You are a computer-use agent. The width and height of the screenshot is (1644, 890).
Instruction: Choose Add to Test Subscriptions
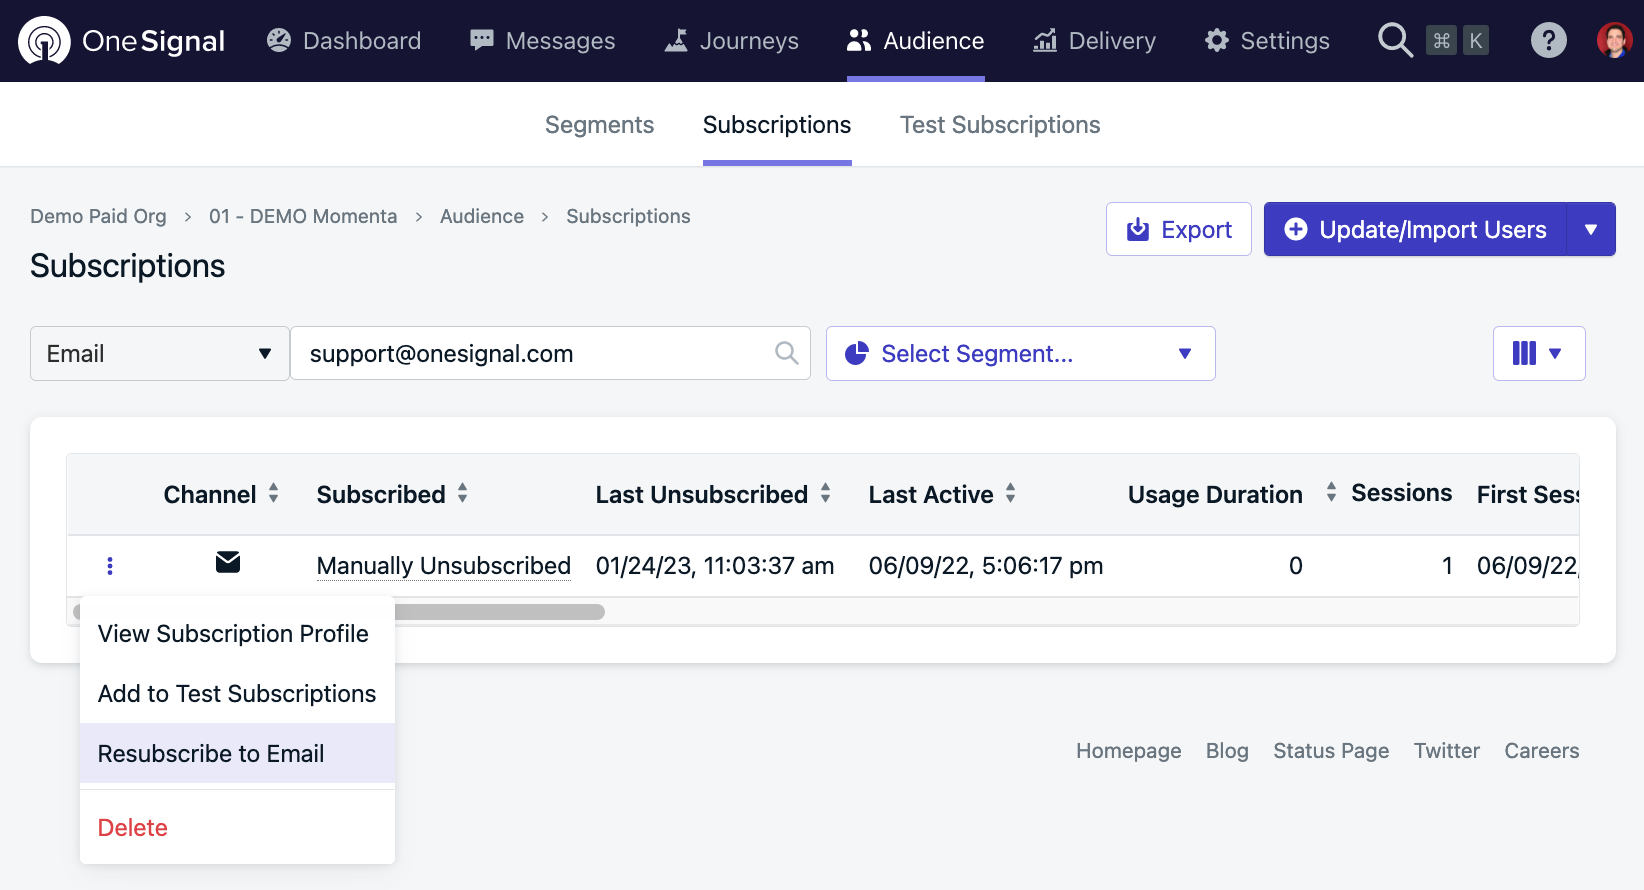[x=237, y=694]
